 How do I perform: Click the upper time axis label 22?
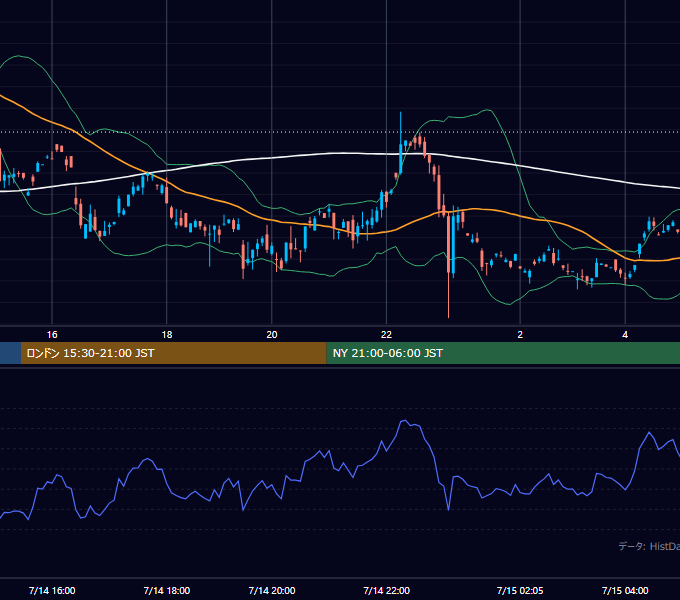pos(386,335)
